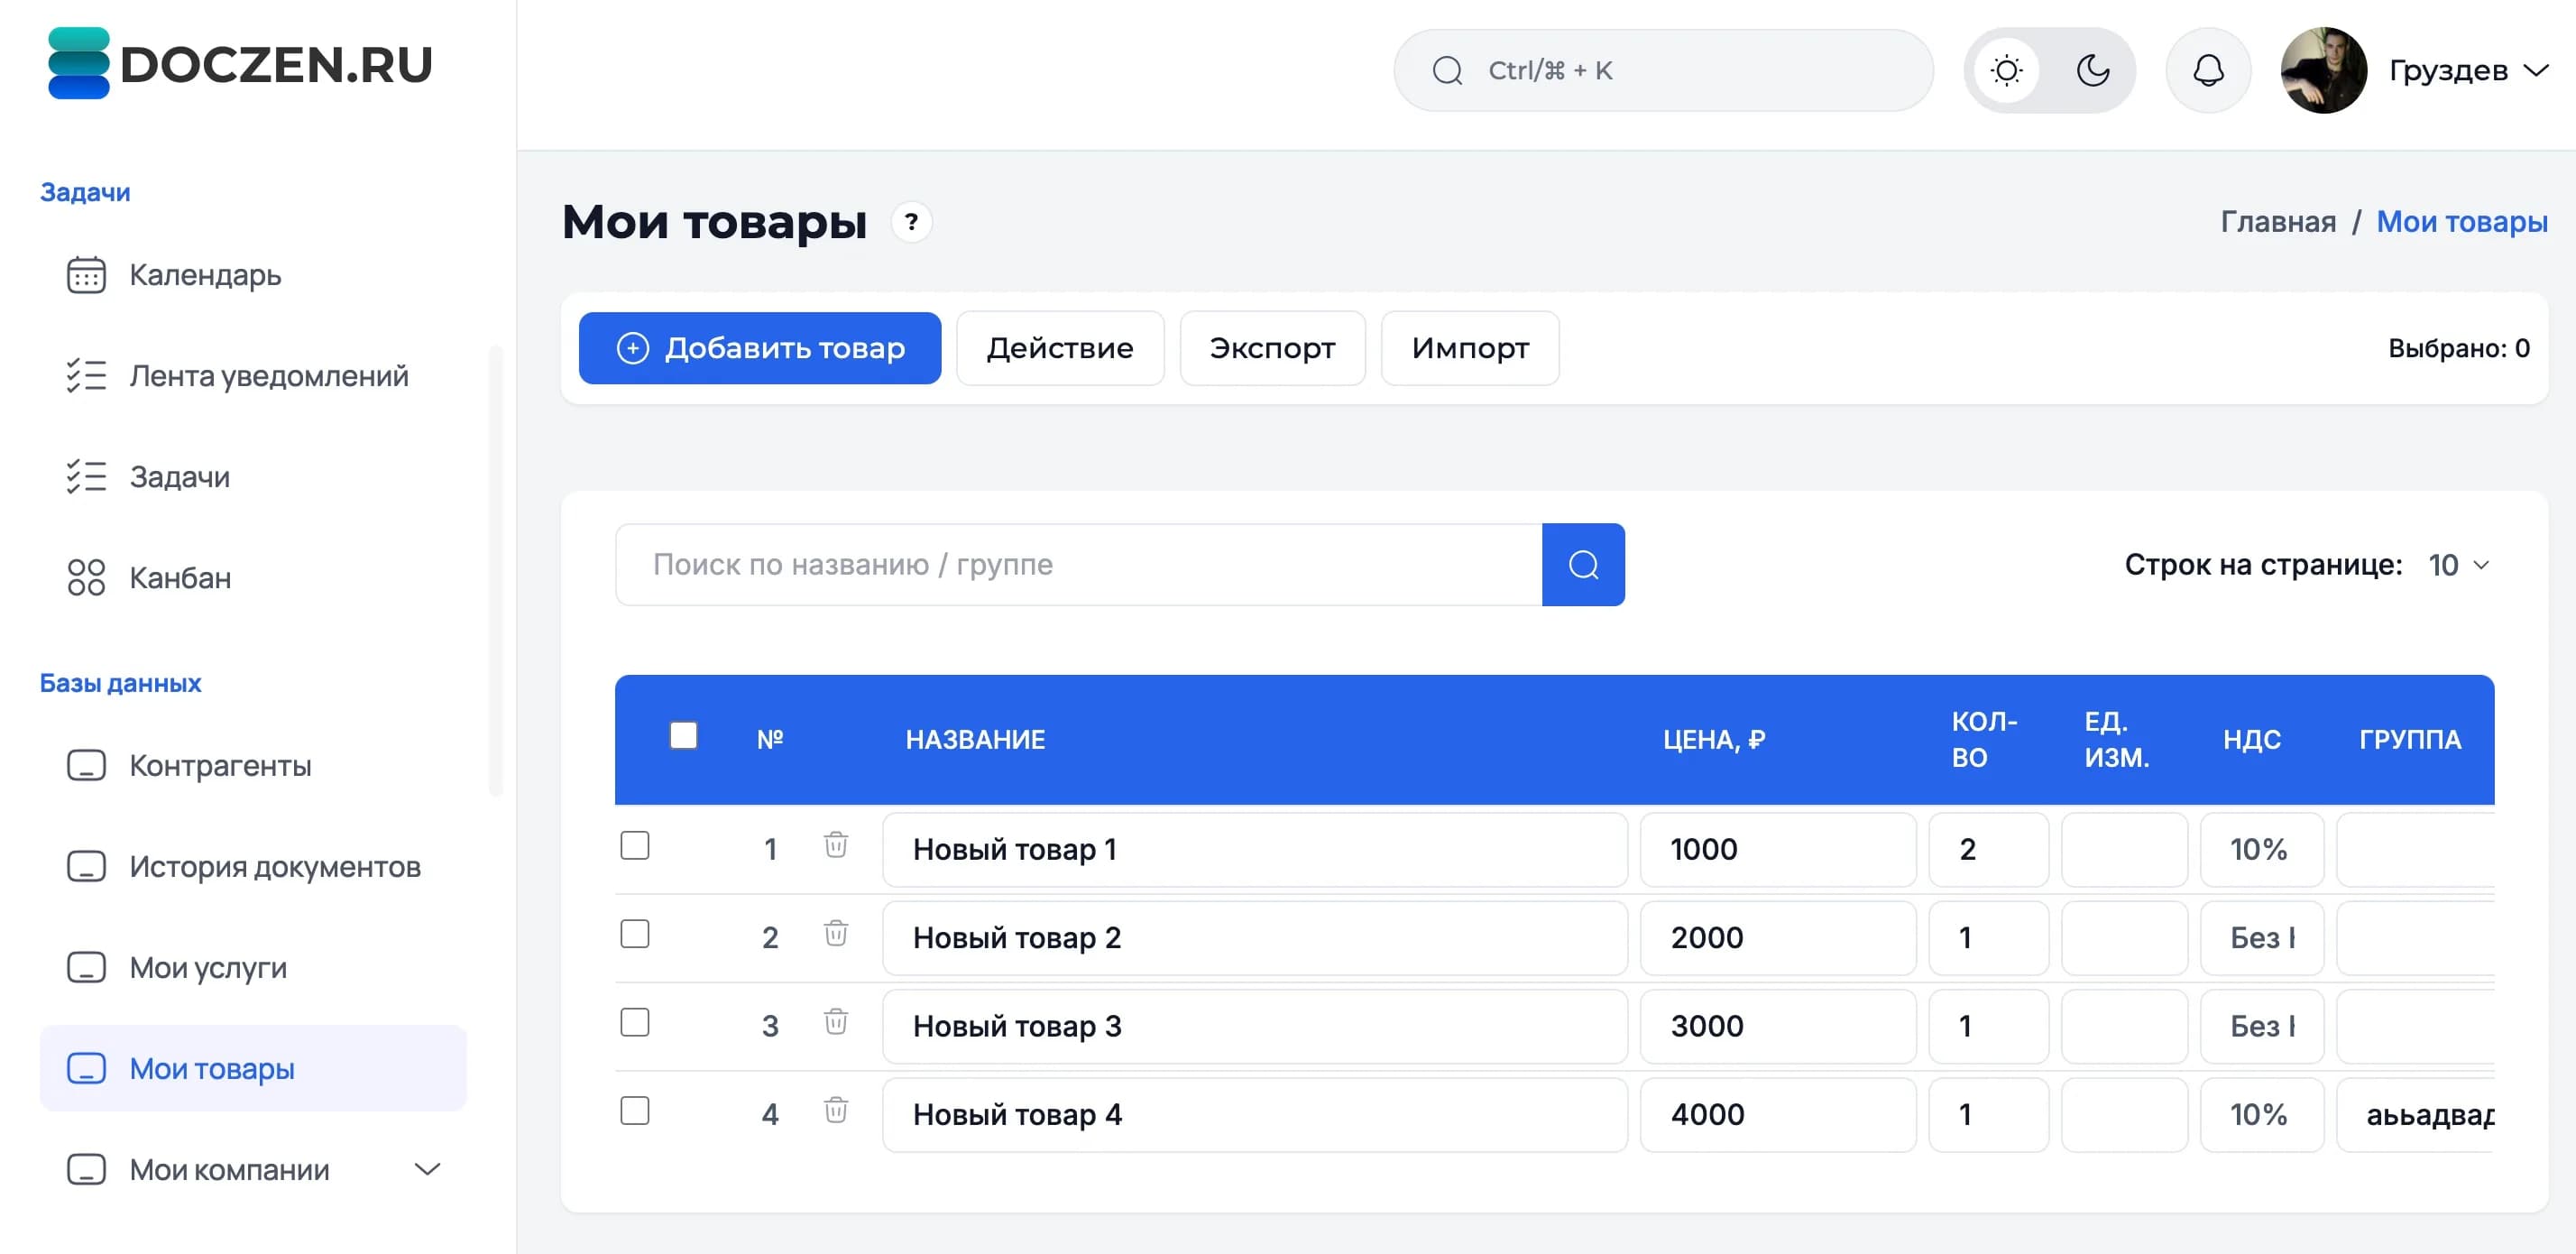This screenshot has height=1254, width=2576.
Task: Open Календарь in the sidebar
Action: (253, 275)
